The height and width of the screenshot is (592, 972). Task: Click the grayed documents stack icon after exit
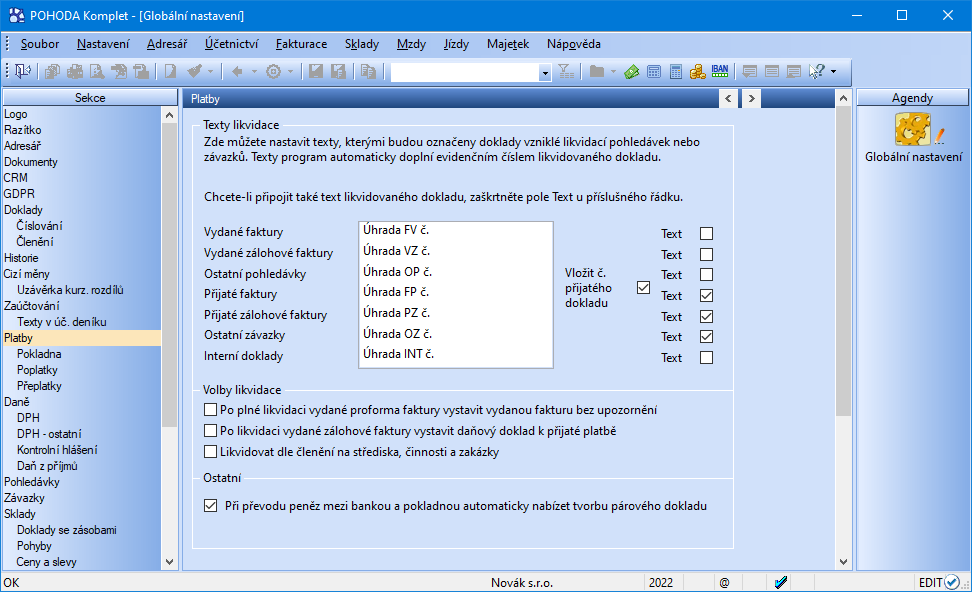pos(53,72)
